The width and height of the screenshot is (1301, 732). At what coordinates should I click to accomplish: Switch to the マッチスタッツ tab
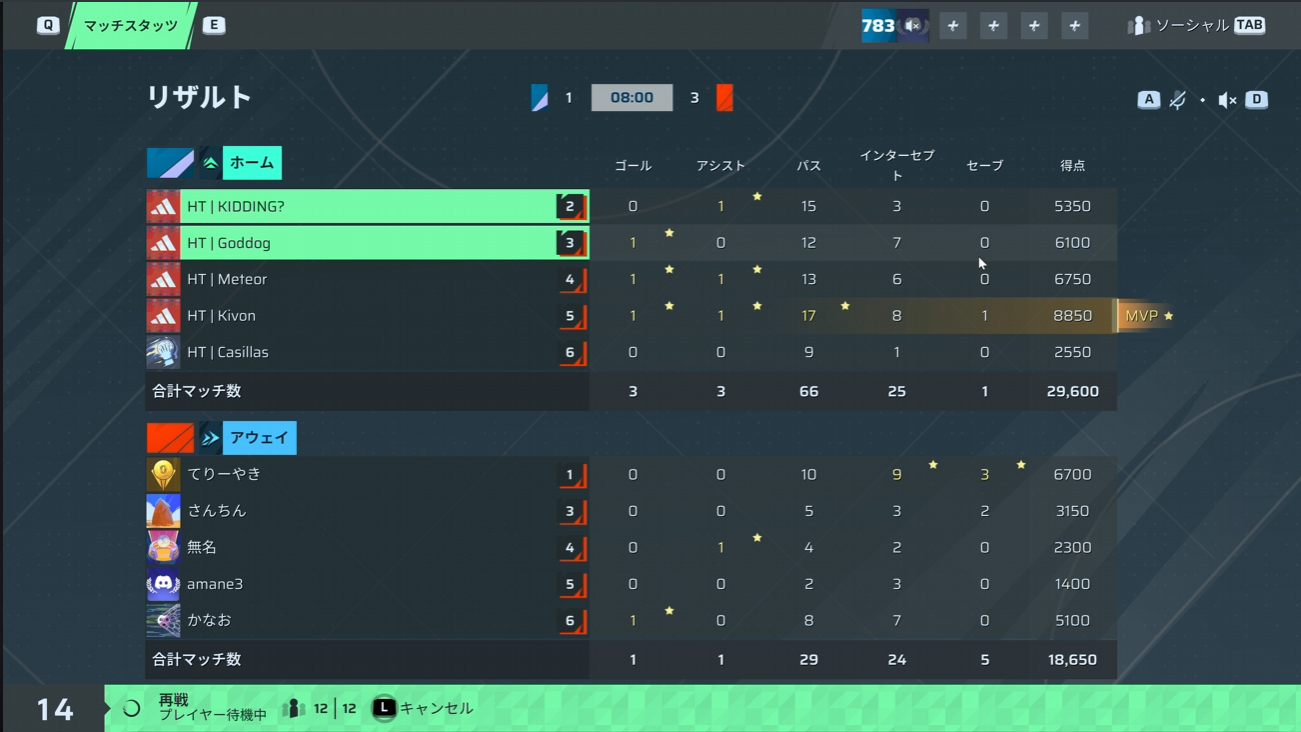coord(131,25)
